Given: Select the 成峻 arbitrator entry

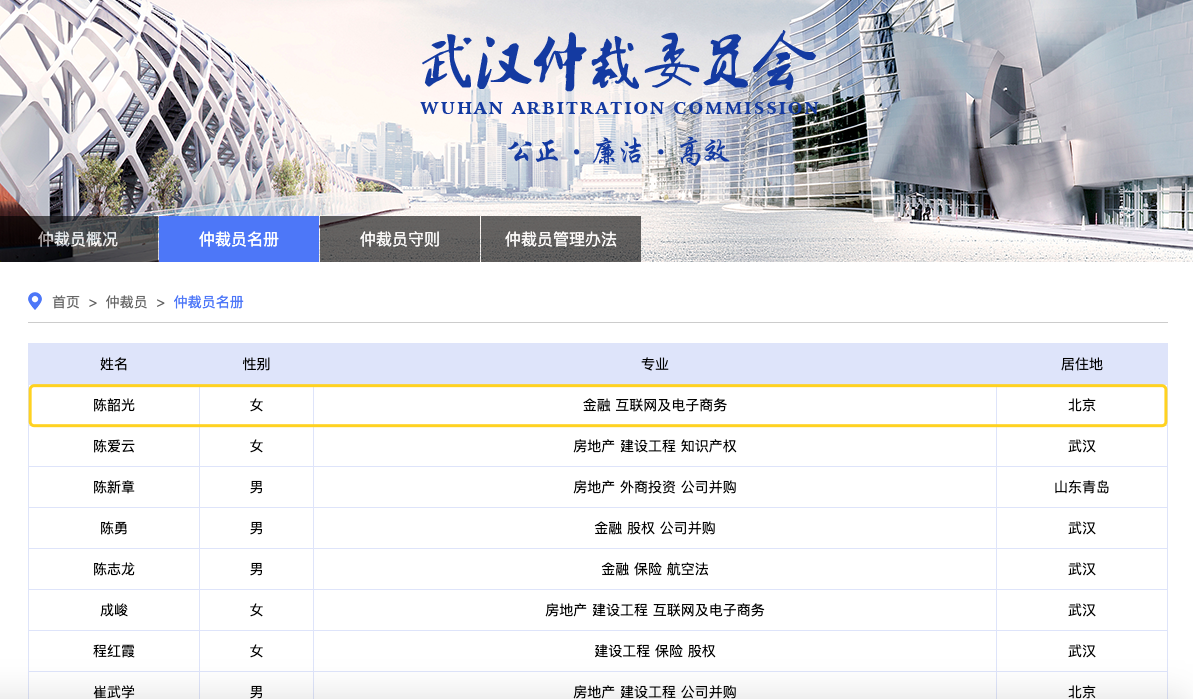Looking at the screenshot, I should point(114,610).
